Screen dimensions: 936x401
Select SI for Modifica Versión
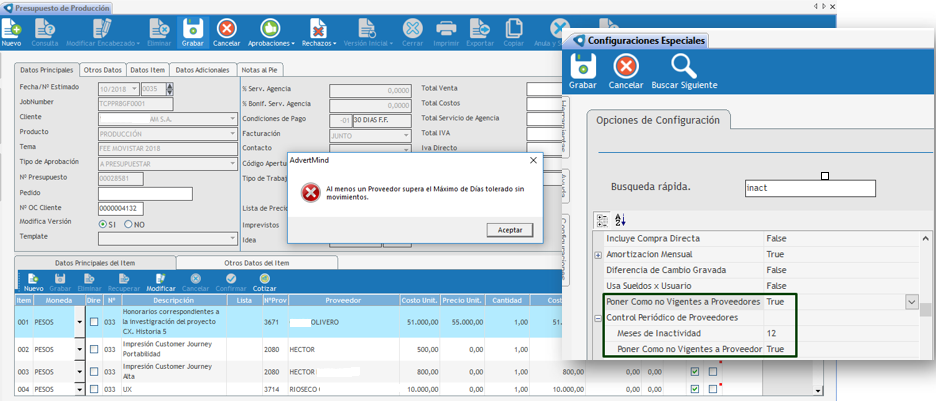103,224
